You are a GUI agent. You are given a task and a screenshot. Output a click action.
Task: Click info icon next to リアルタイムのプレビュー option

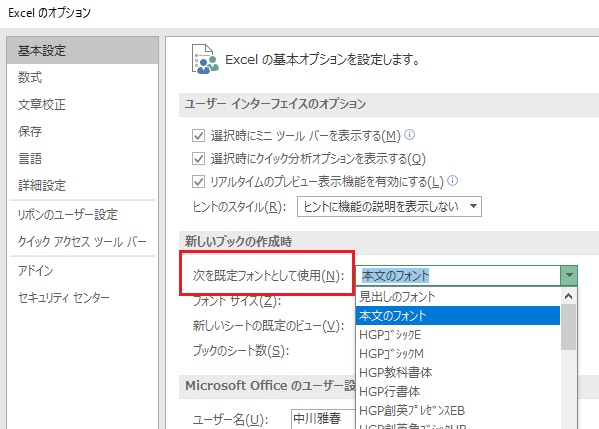(452, 180)
